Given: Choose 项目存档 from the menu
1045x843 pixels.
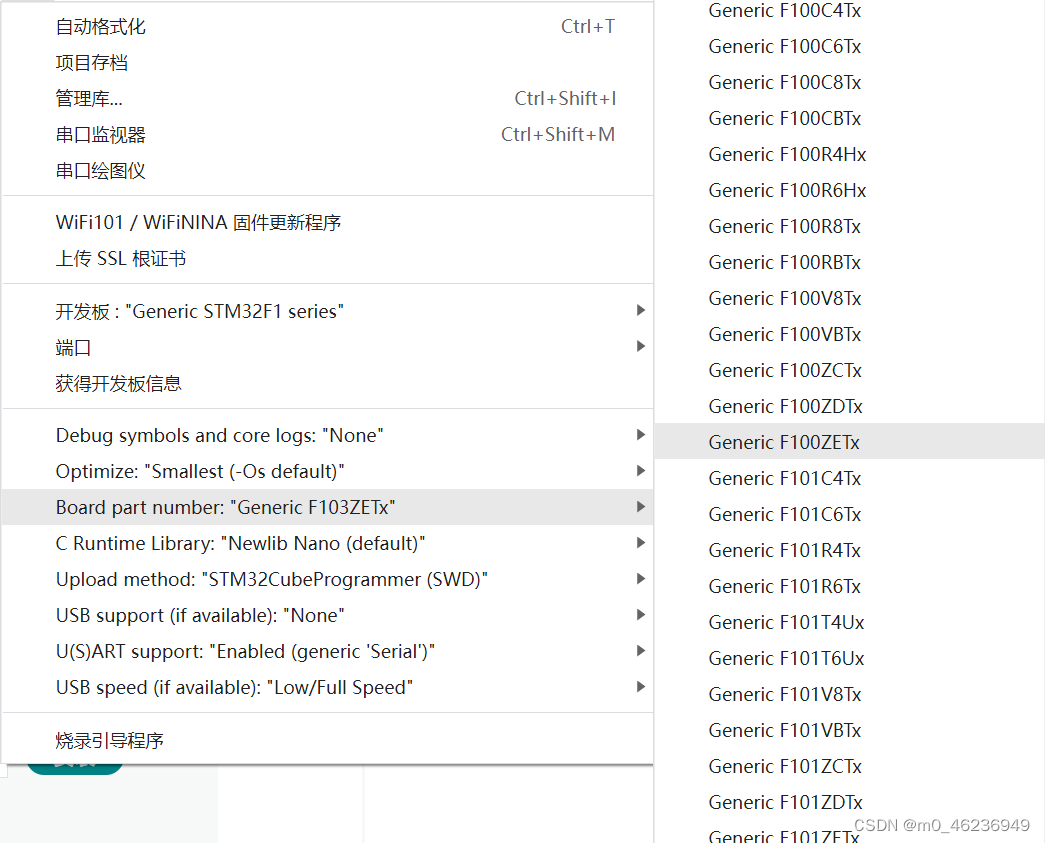Looking at the screenshot, I should [x=327, y=63].
